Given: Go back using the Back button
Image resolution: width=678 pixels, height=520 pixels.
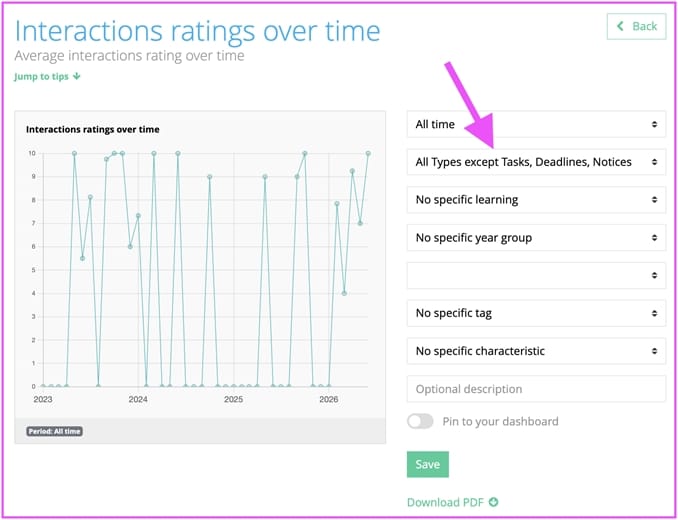Looking at the screenshot, I should [x=636, y=26].
